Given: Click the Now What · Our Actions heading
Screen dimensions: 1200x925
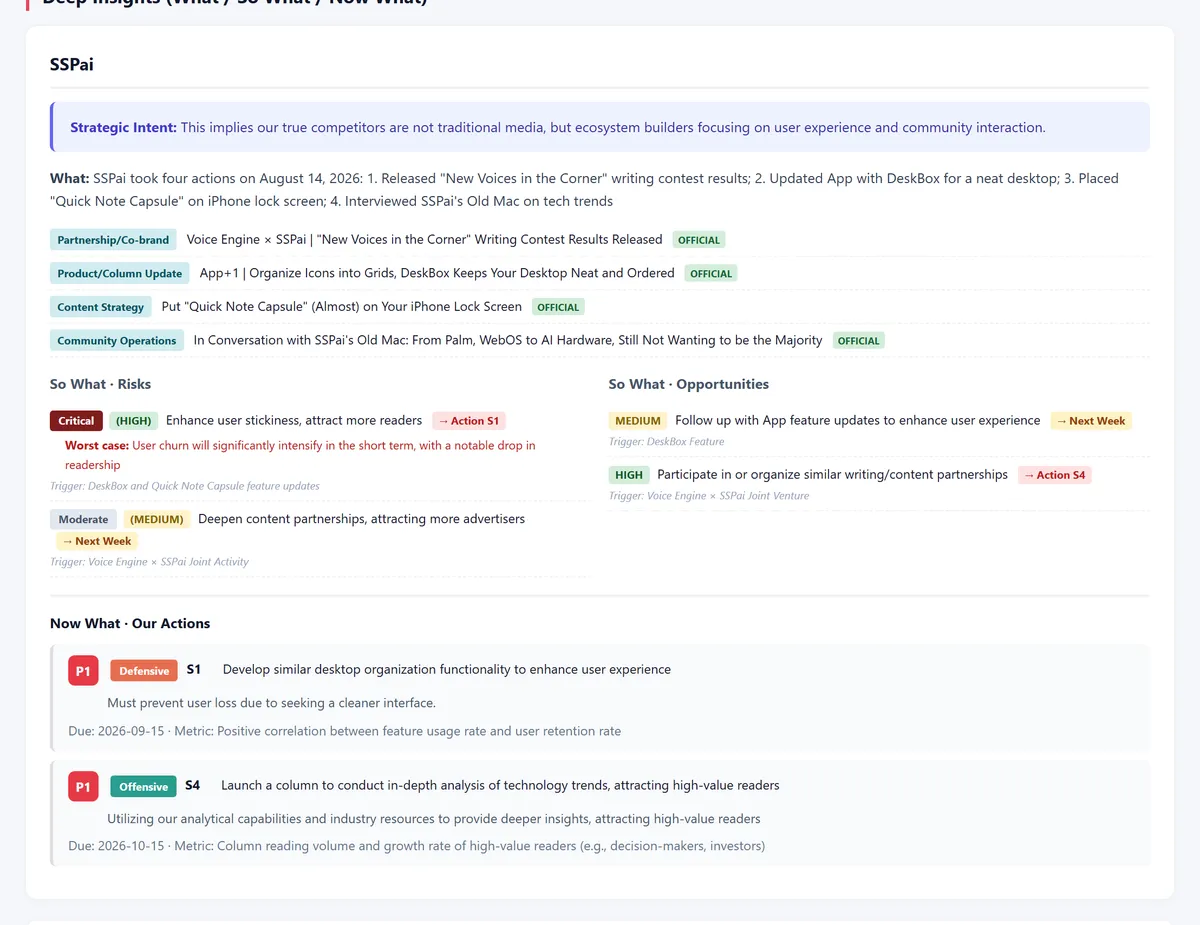Looking at the screenshot, I should (x=130, y=623).
